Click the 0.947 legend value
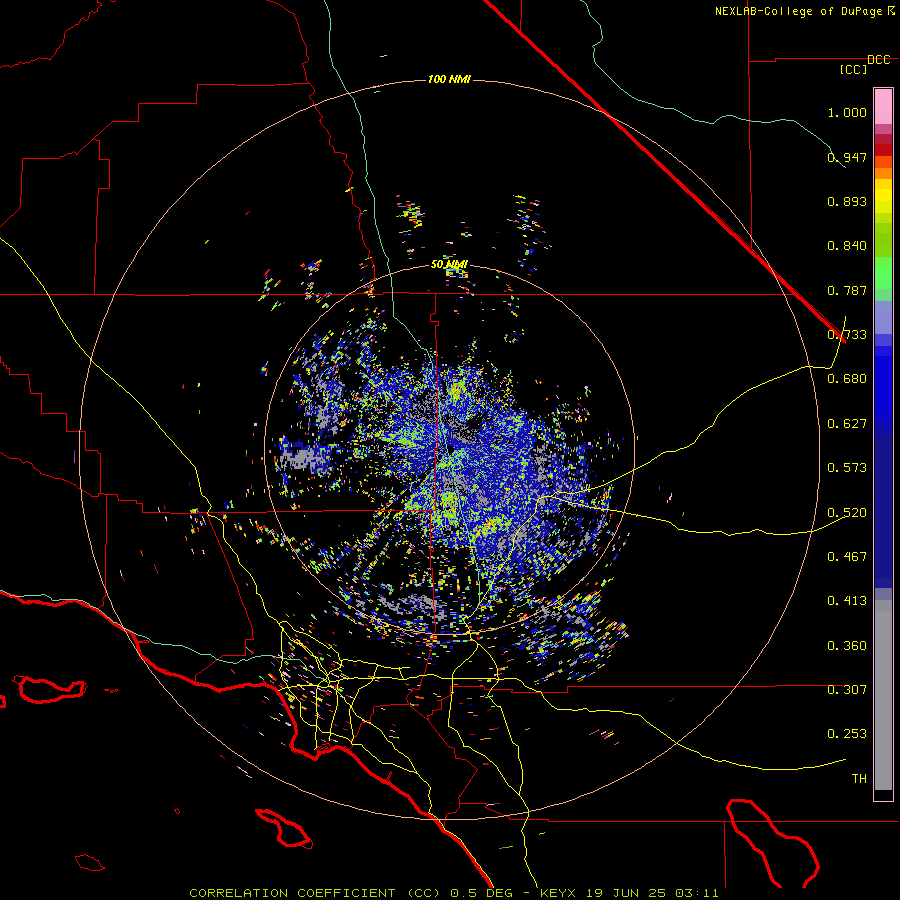 847,157
